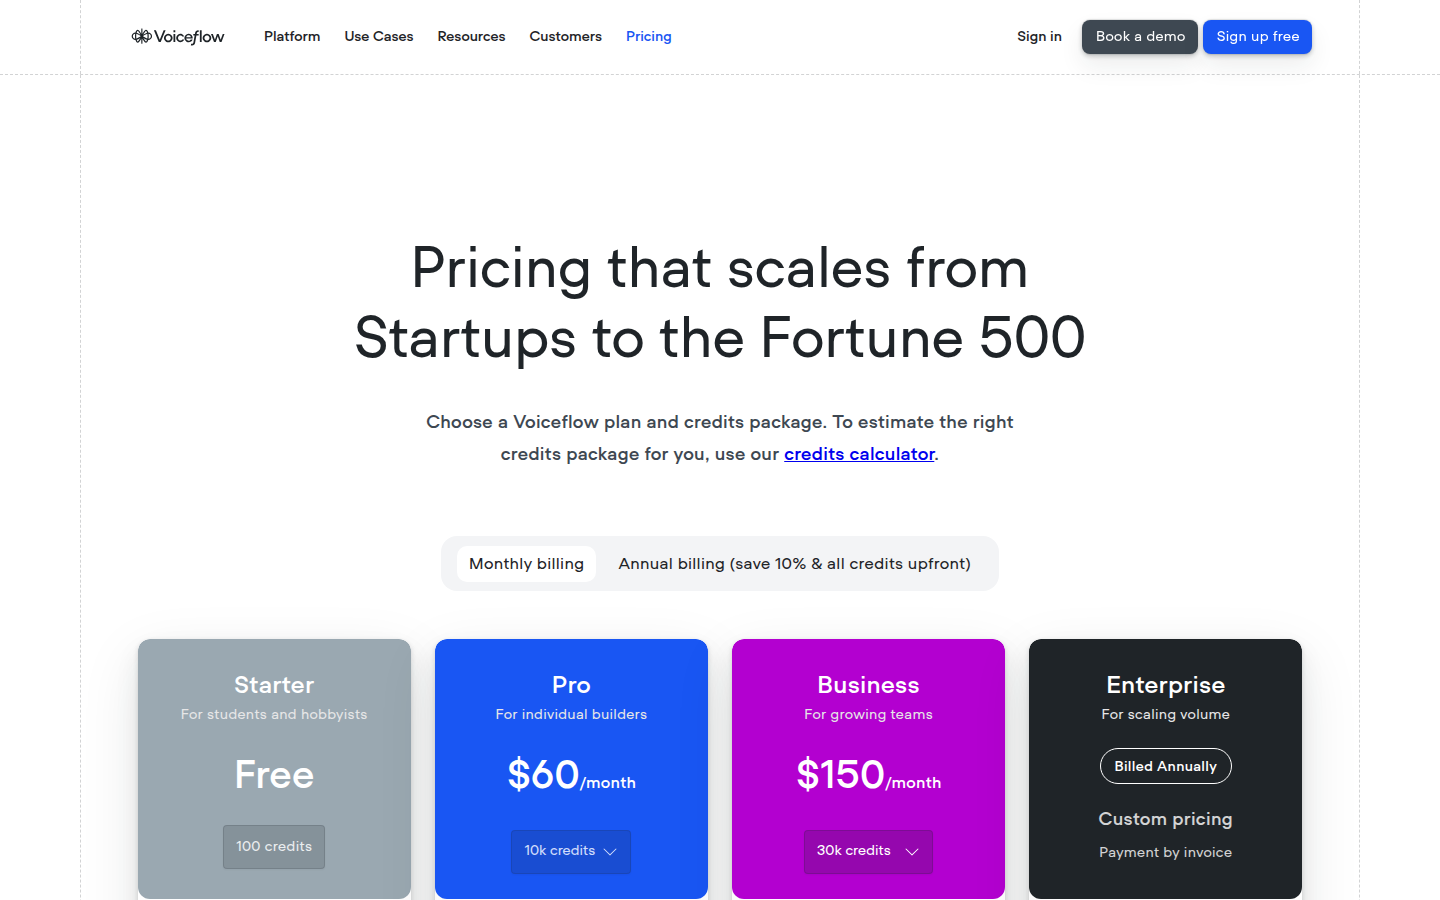Screen dimensions: 1440x900
Task: Open the Resources menu
Action: [x=471, y=37]
